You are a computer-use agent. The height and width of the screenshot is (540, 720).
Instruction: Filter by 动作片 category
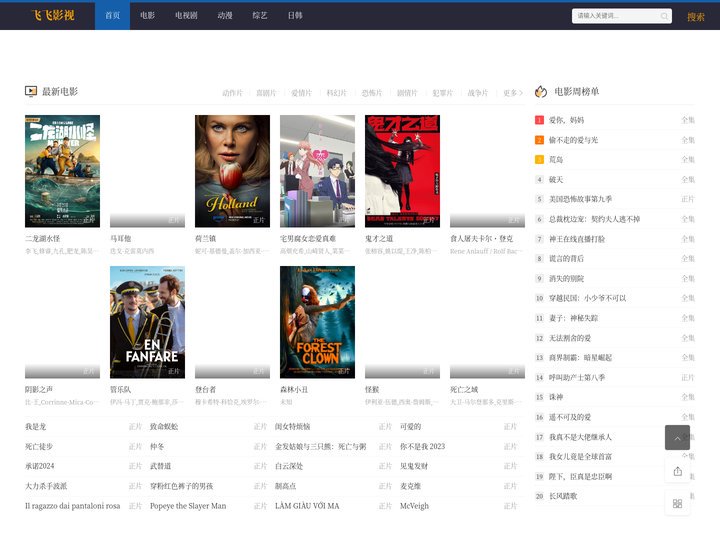click(x=232, y=93)
